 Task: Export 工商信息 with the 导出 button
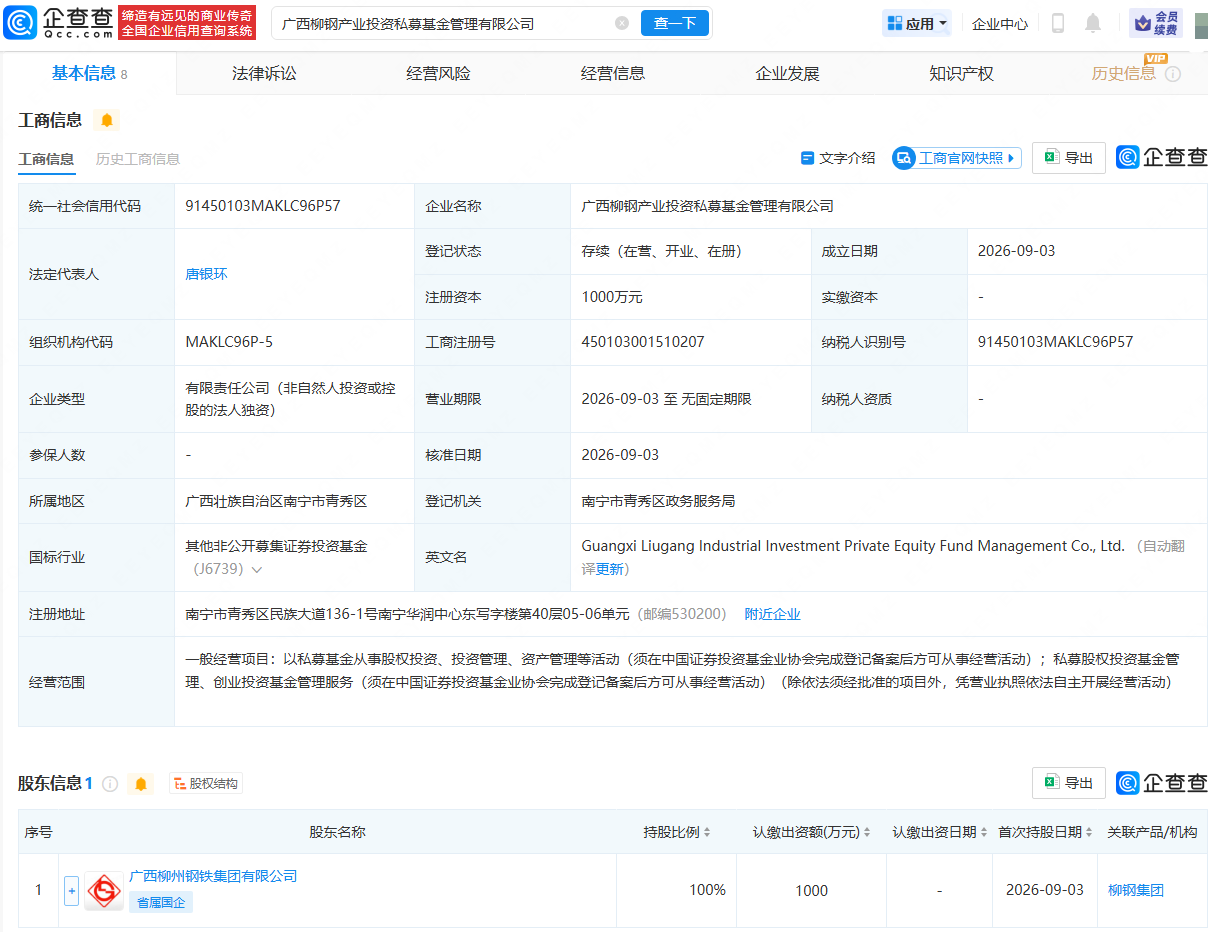click(1069, 158)
